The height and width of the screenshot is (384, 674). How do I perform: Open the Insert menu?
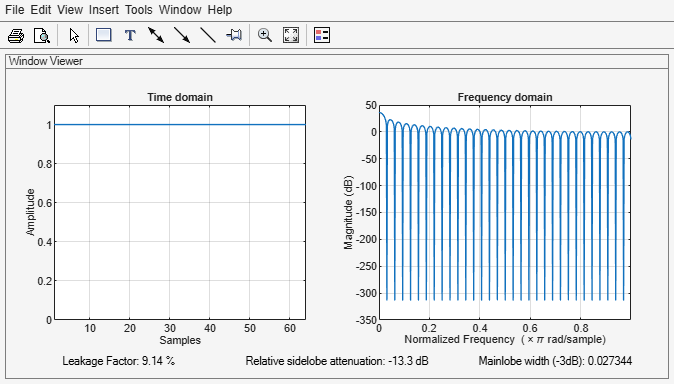click(x=104, y=9)
